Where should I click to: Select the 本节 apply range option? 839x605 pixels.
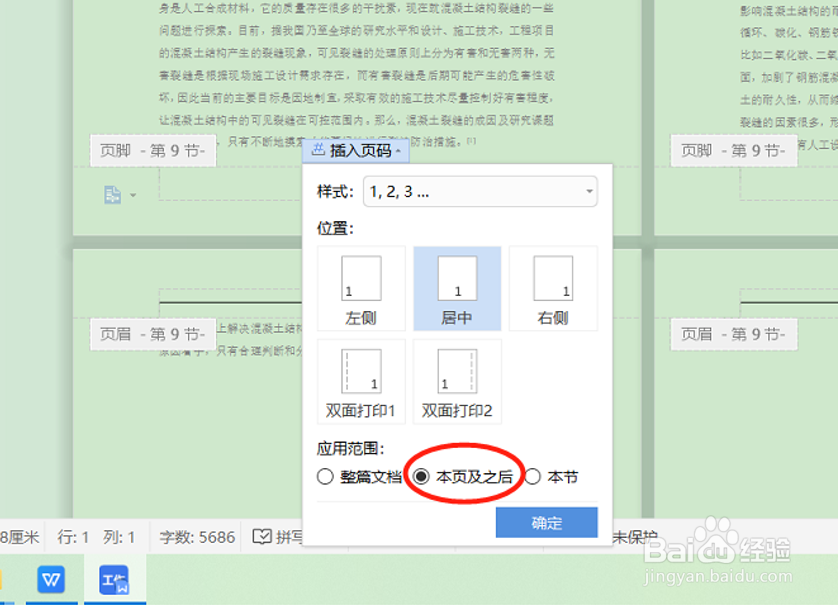tap(535, 477)
